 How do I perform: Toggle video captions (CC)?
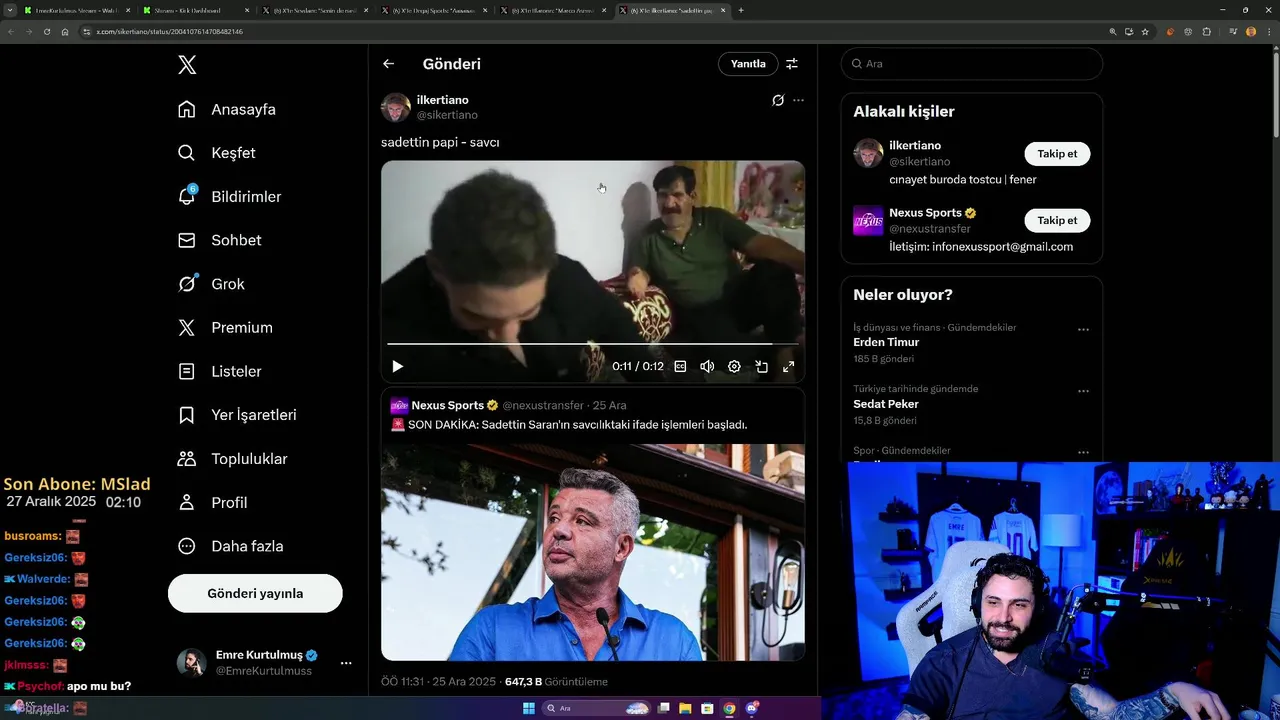(x=680, y=367)
